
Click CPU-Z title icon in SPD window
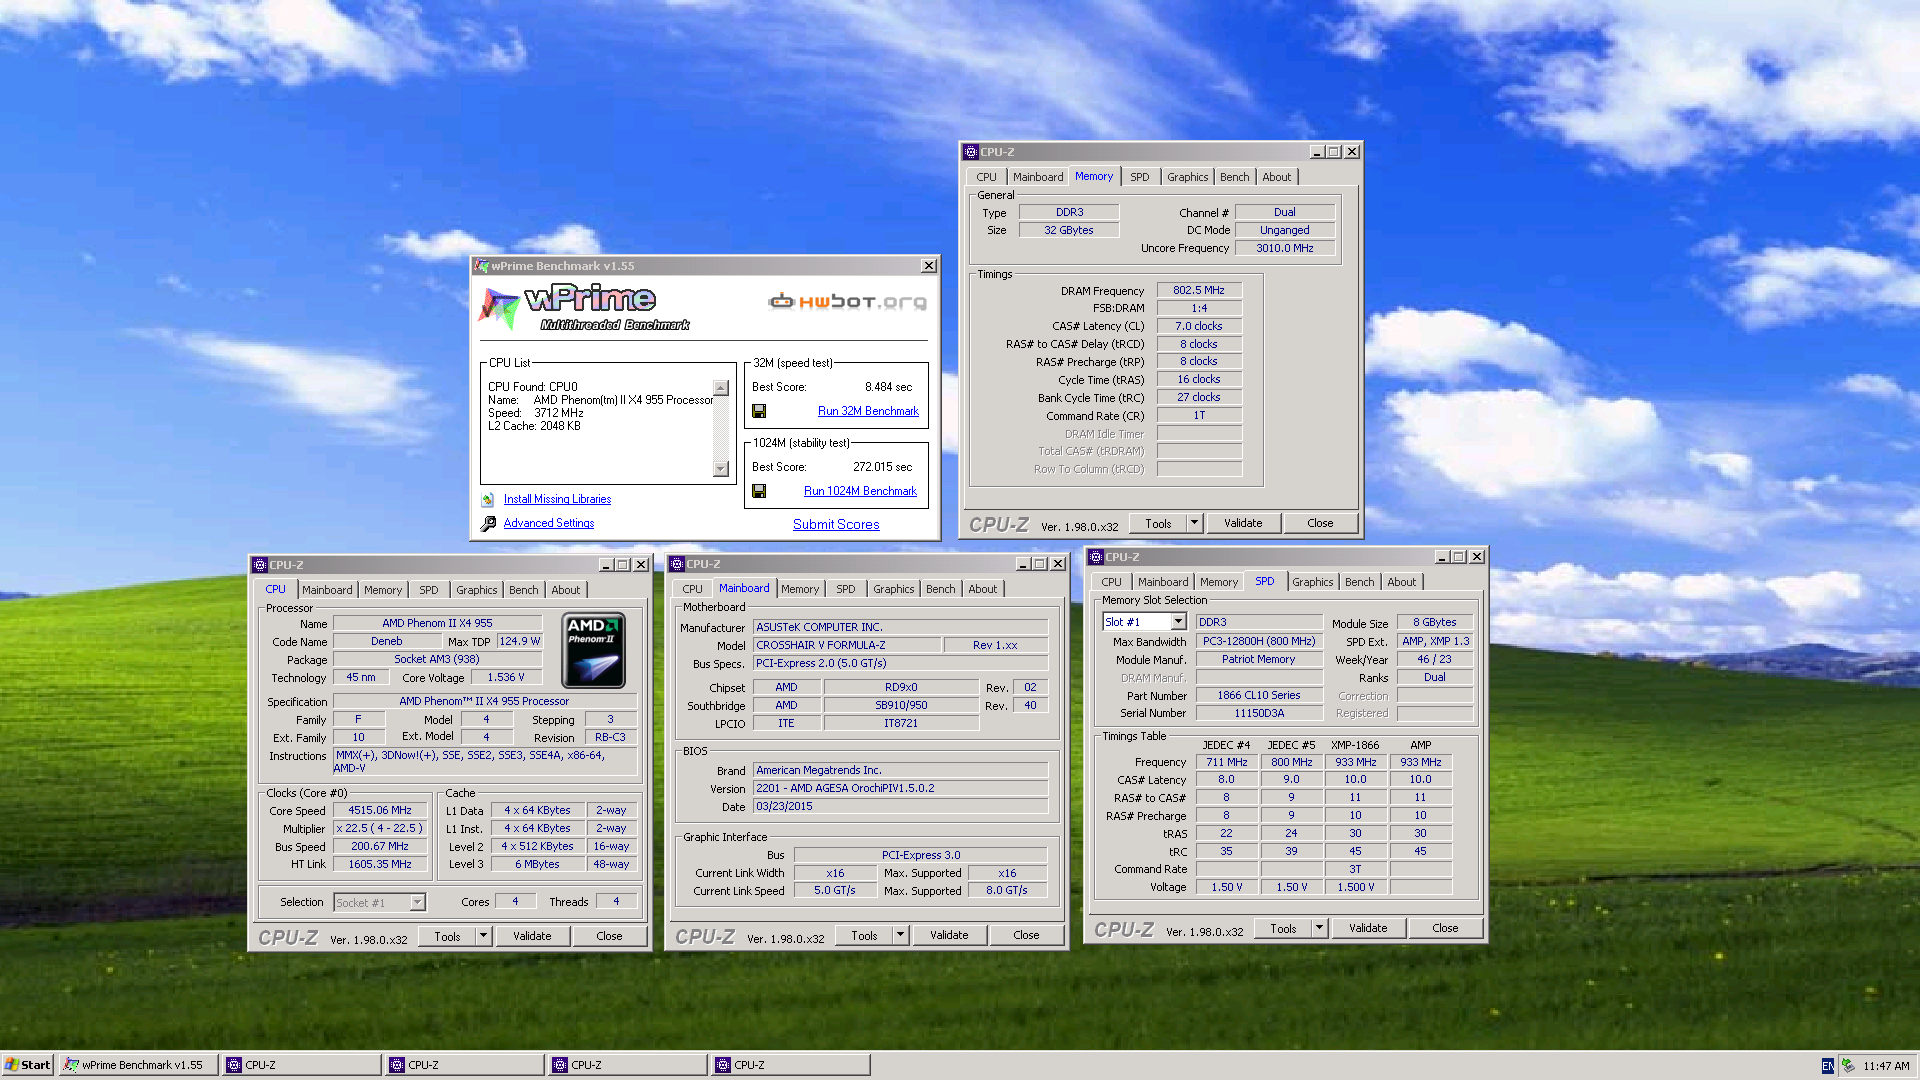[1095, 557]
